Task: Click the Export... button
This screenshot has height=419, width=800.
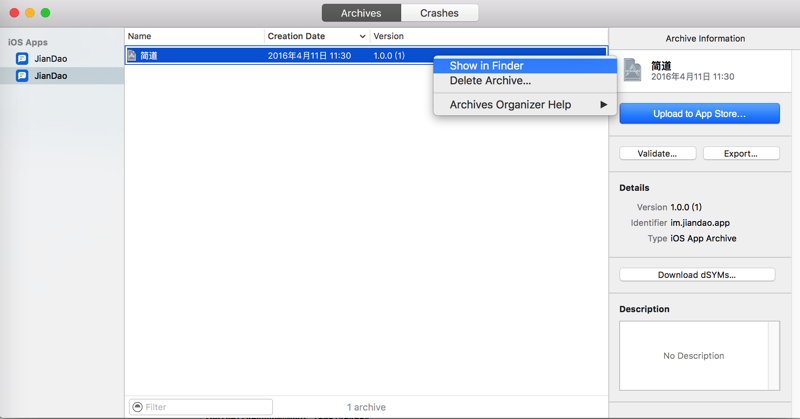Action: (x=741, y=154)
